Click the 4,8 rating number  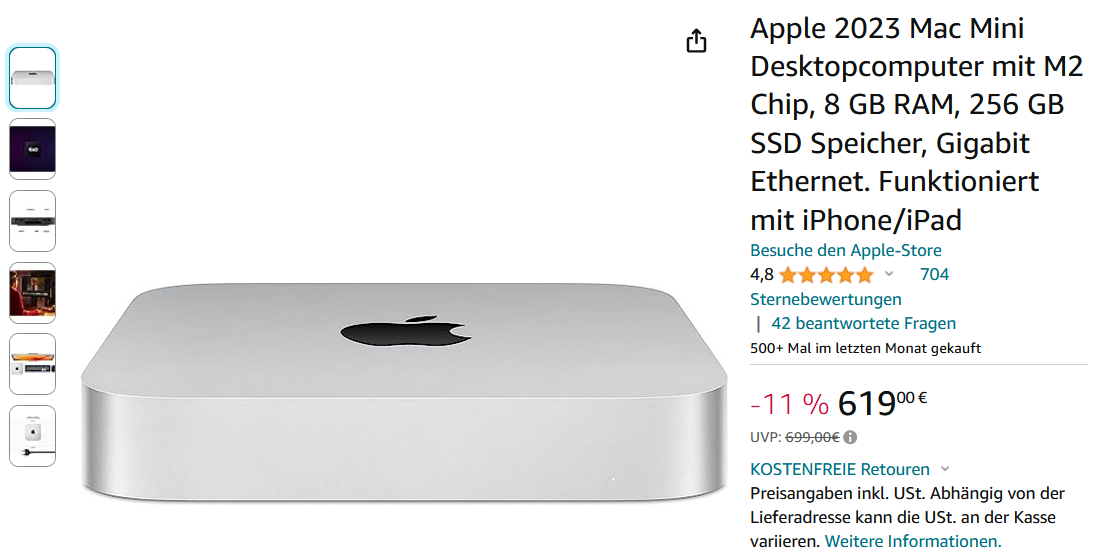pyautogui.click(x=762, y=275)
